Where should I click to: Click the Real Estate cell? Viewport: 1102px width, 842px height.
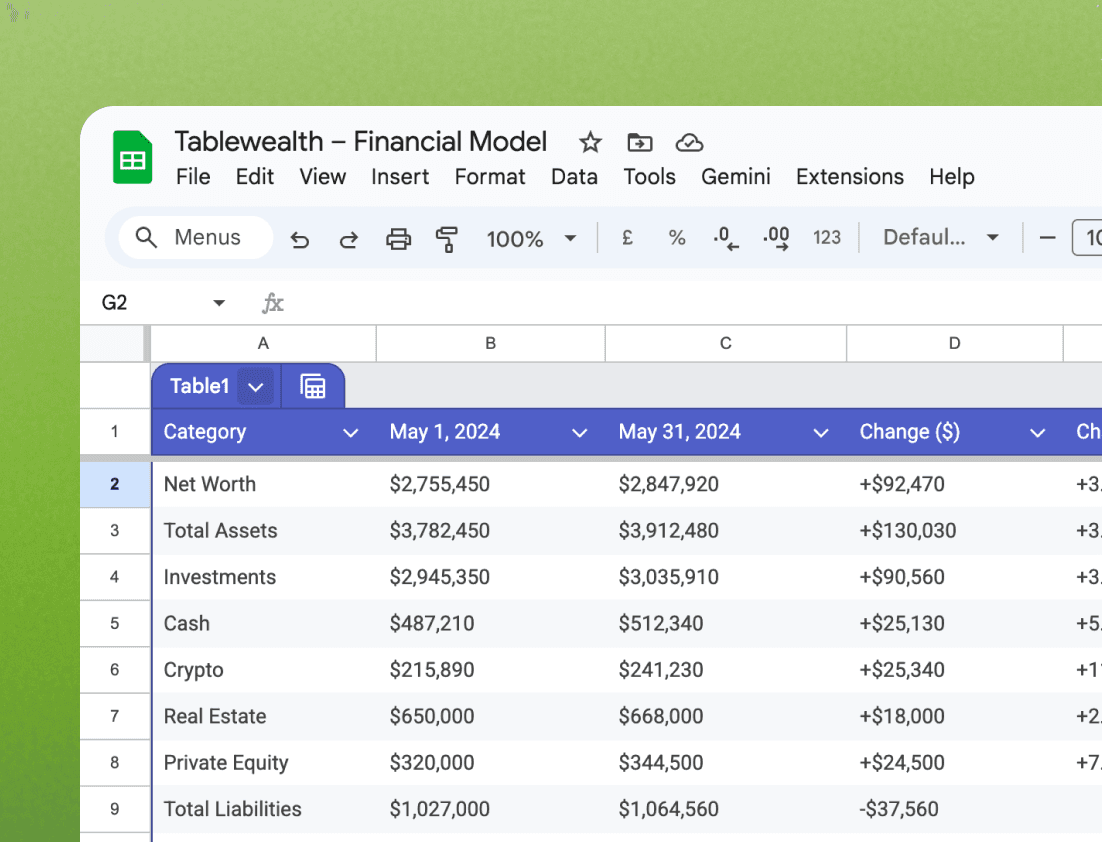coord(264,716)
